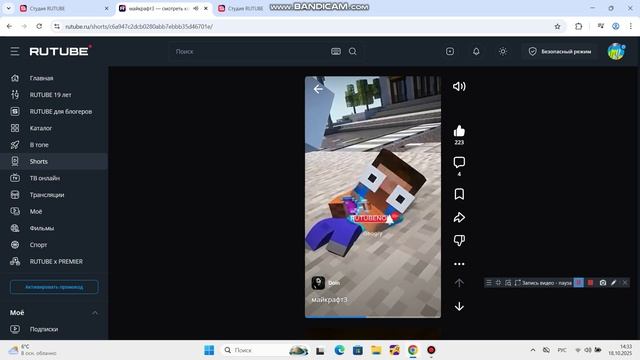Open the browser tab search dropdown

pyautogui.click(x=8, y=8)
